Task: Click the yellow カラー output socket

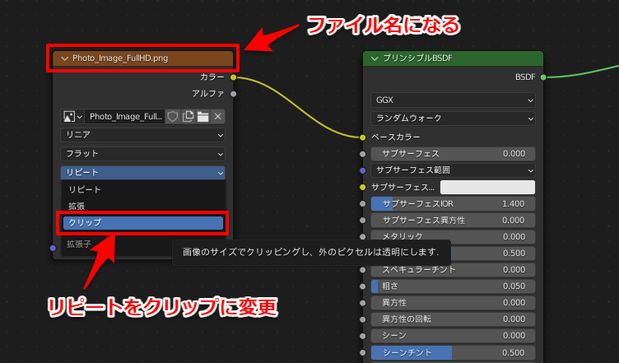Action: click(233, 77)
